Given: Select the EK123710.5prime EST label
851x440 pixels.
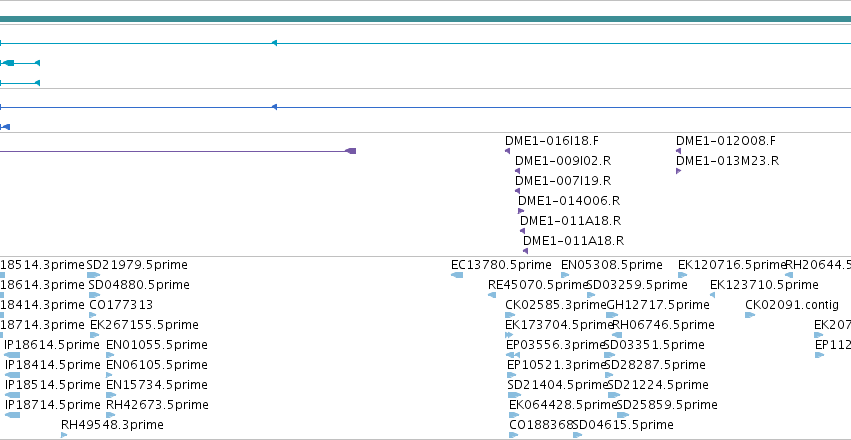Looking at the screenshot, I should (x=764, y=285).
